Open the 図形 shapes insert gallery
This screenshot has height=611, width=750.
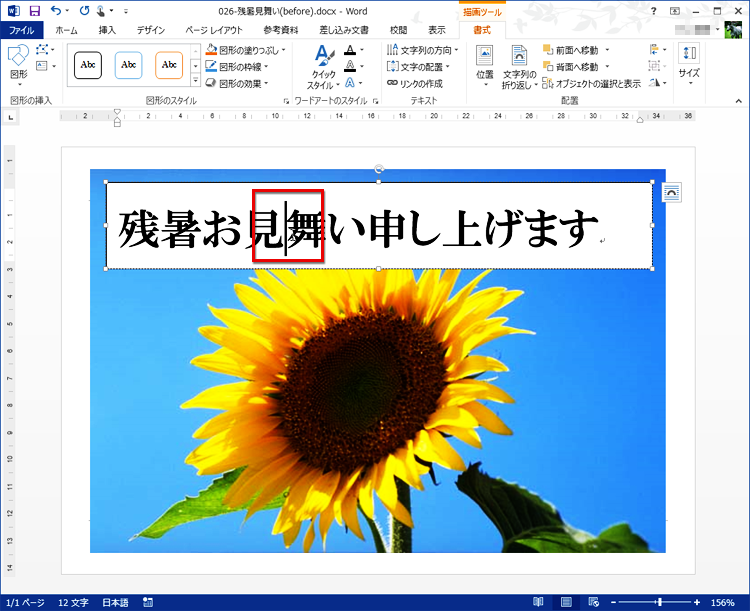(19, 65)
